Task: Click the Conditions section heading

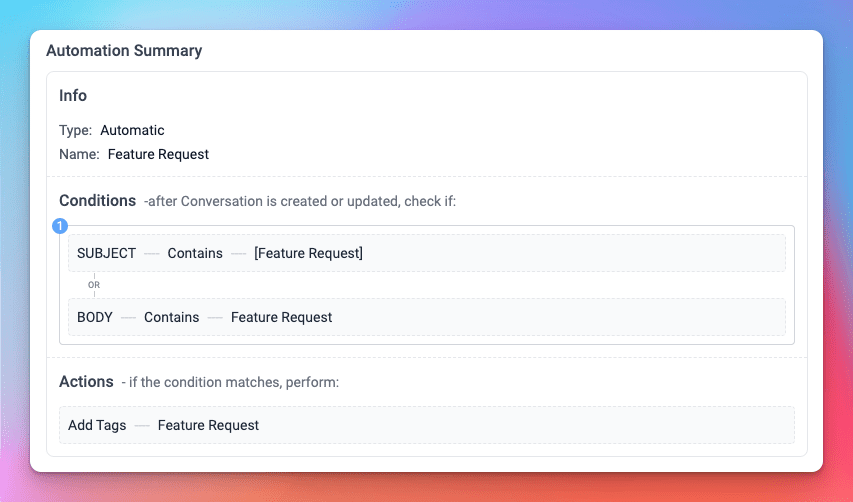Action: click(97, 201)
